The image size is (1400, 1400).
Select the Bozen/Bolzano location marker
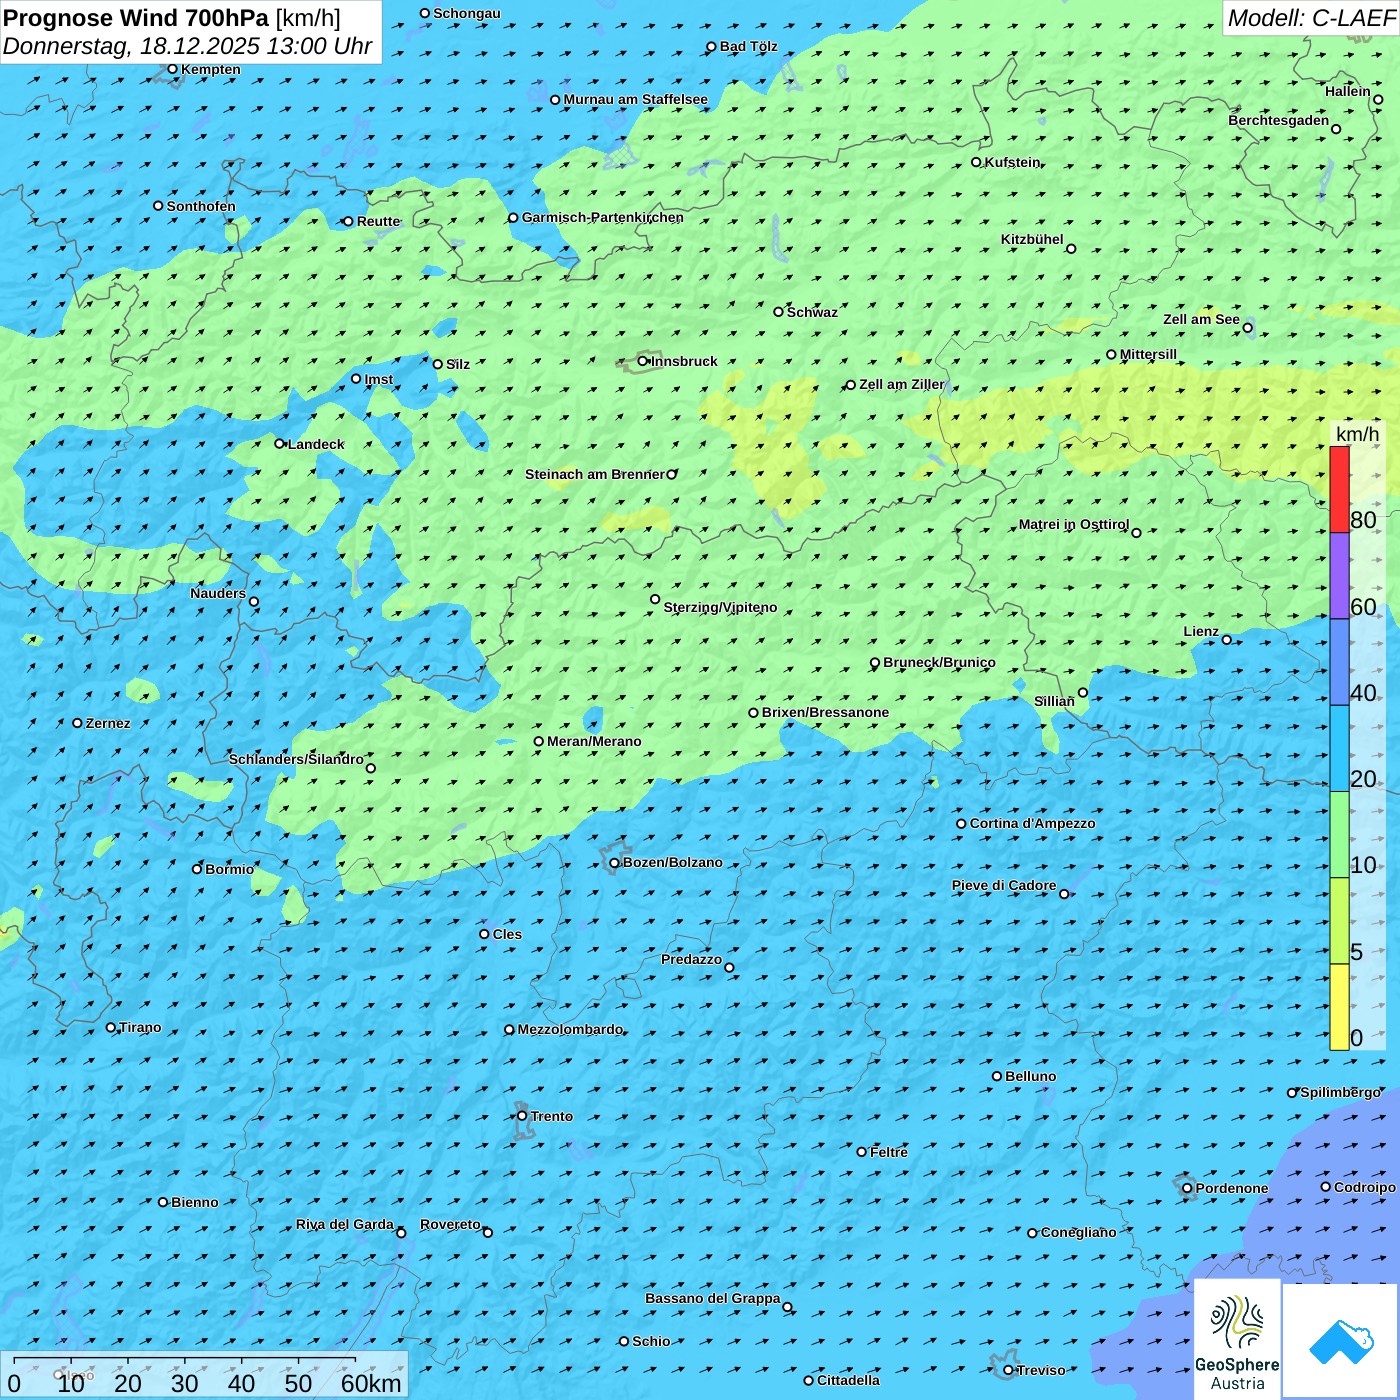tap(615, 863)
